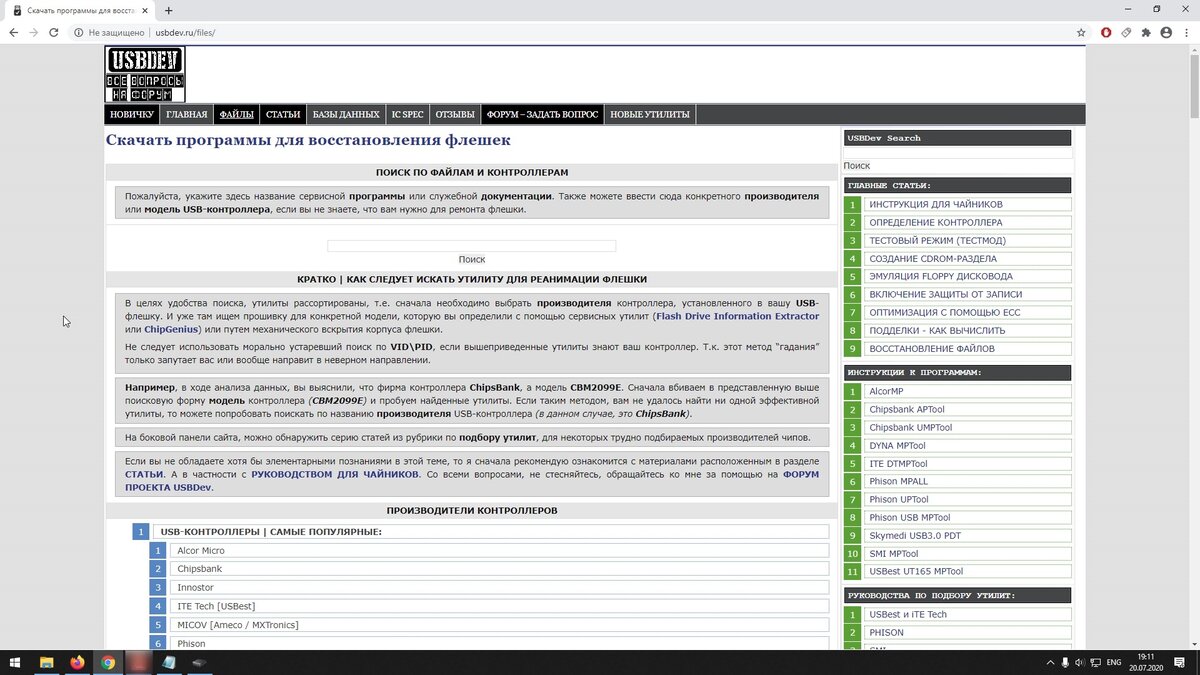
Task: Open the red ad-blocker extension icon
Action: click(x=1106, y=32)
